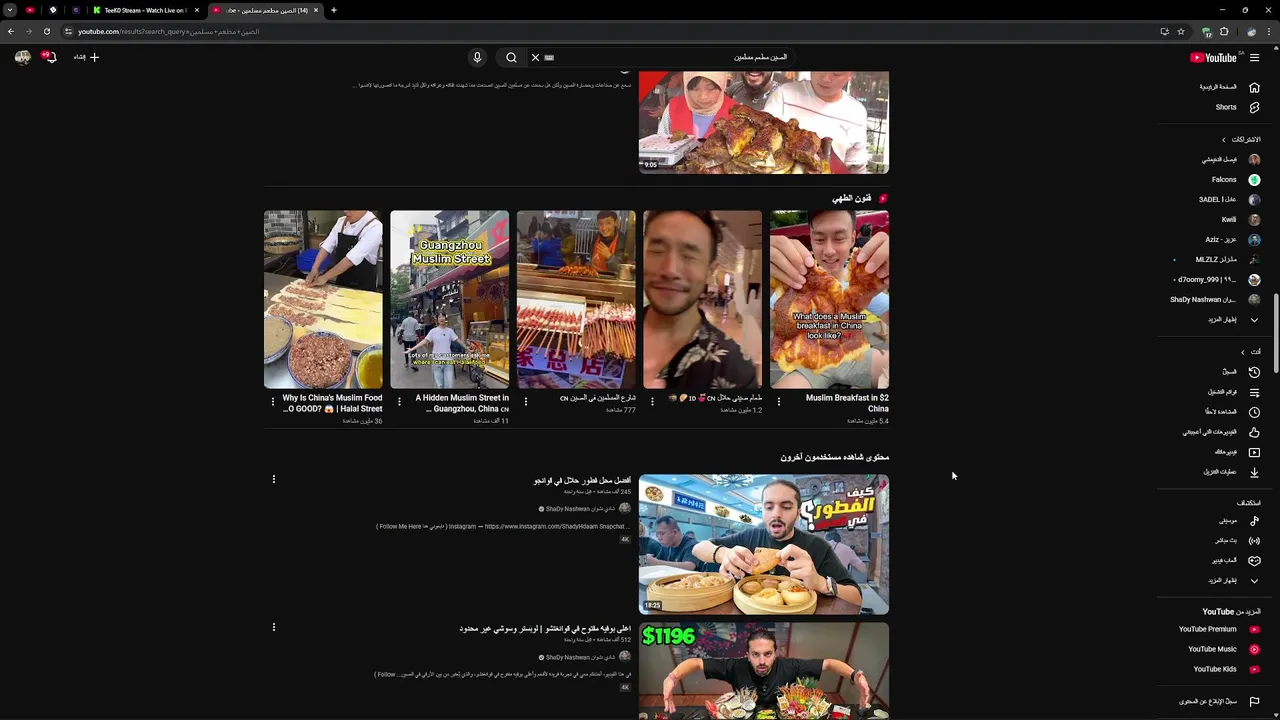Open the account avatar menu
Image resolution: width=1280 pixels, height=720 pixels.
(x=22, y=57)
